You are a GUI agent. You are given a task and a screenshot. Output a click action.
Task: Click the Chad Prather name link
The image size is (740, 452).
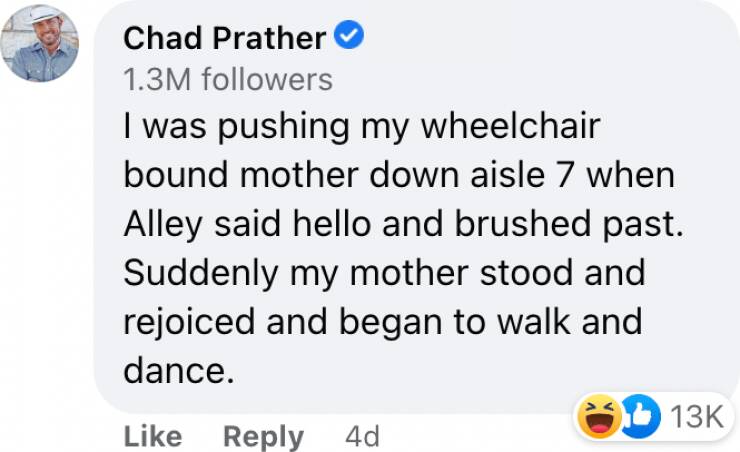coord(224,39)
